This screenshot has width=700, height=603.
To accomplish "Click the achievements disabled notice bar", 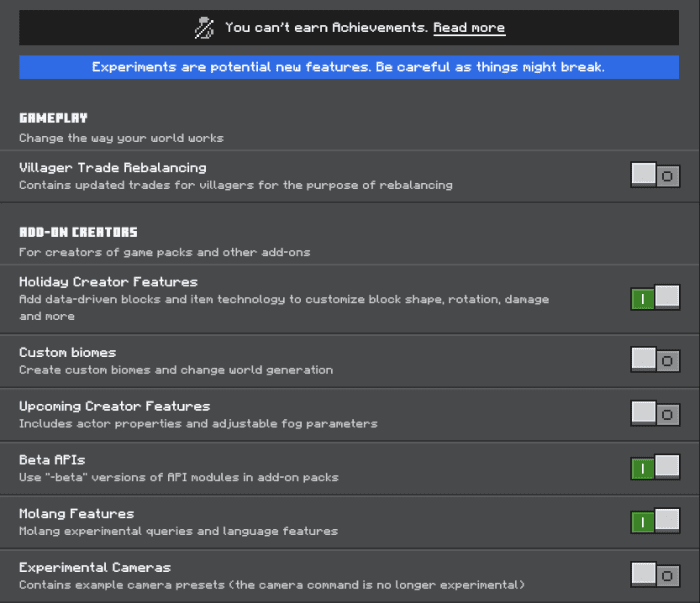I will pyautogui.click(x=349, y=28).
